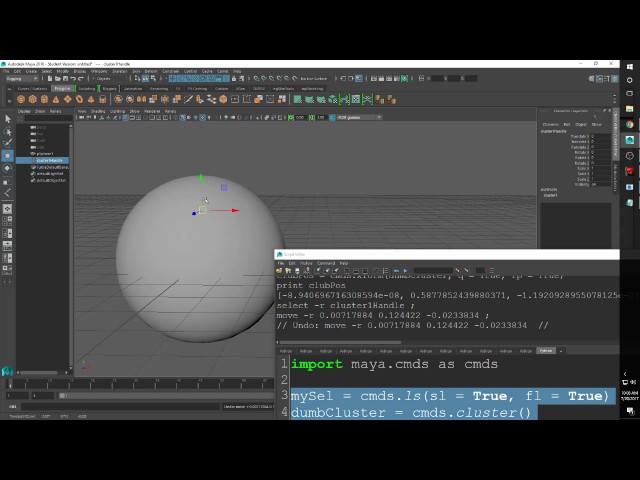The width and height of the screenshot is (640, 480).
Task: Click the New Scene icon in status line
Action: (50, 78)
